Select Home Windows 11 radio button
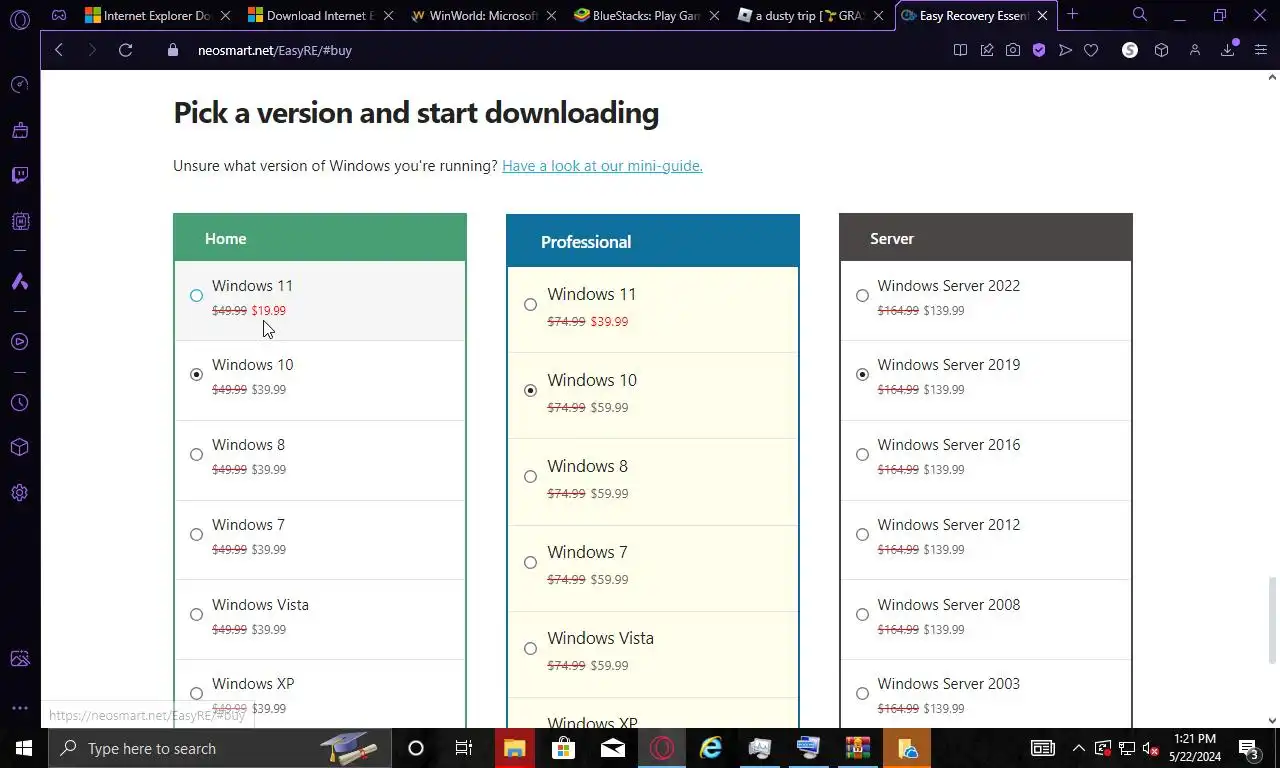The width and height of the screenshot is (1280, 768). click(x=196, y=295)
